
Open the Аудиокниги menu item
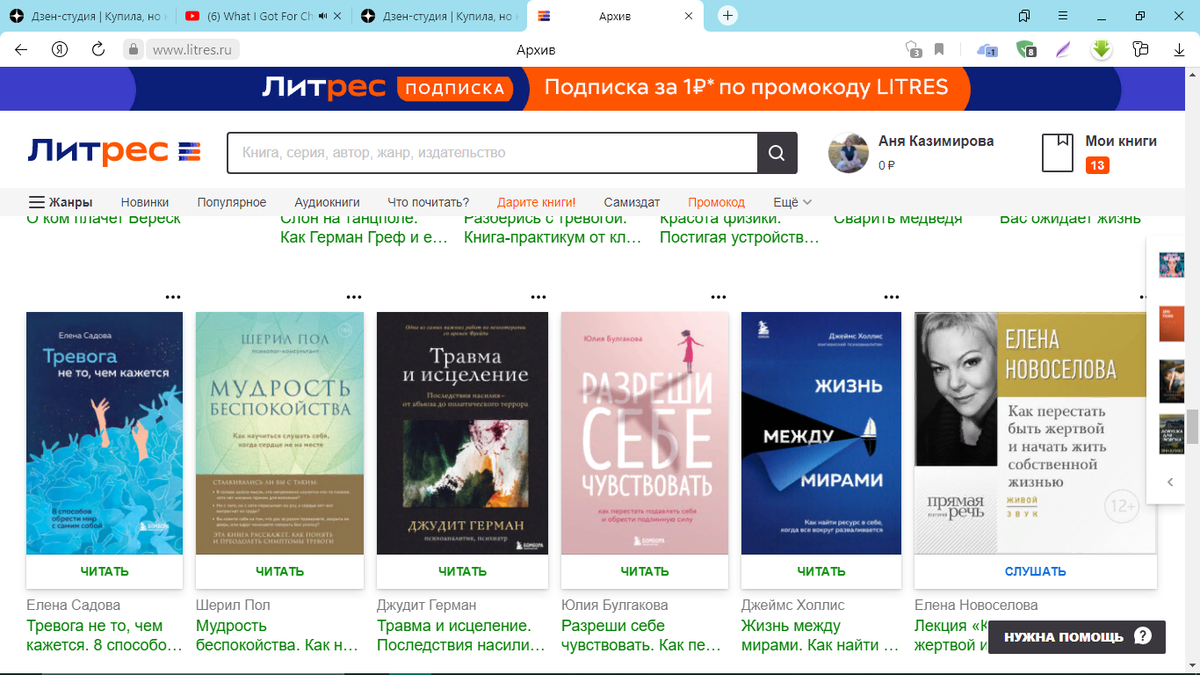(327, 202)
